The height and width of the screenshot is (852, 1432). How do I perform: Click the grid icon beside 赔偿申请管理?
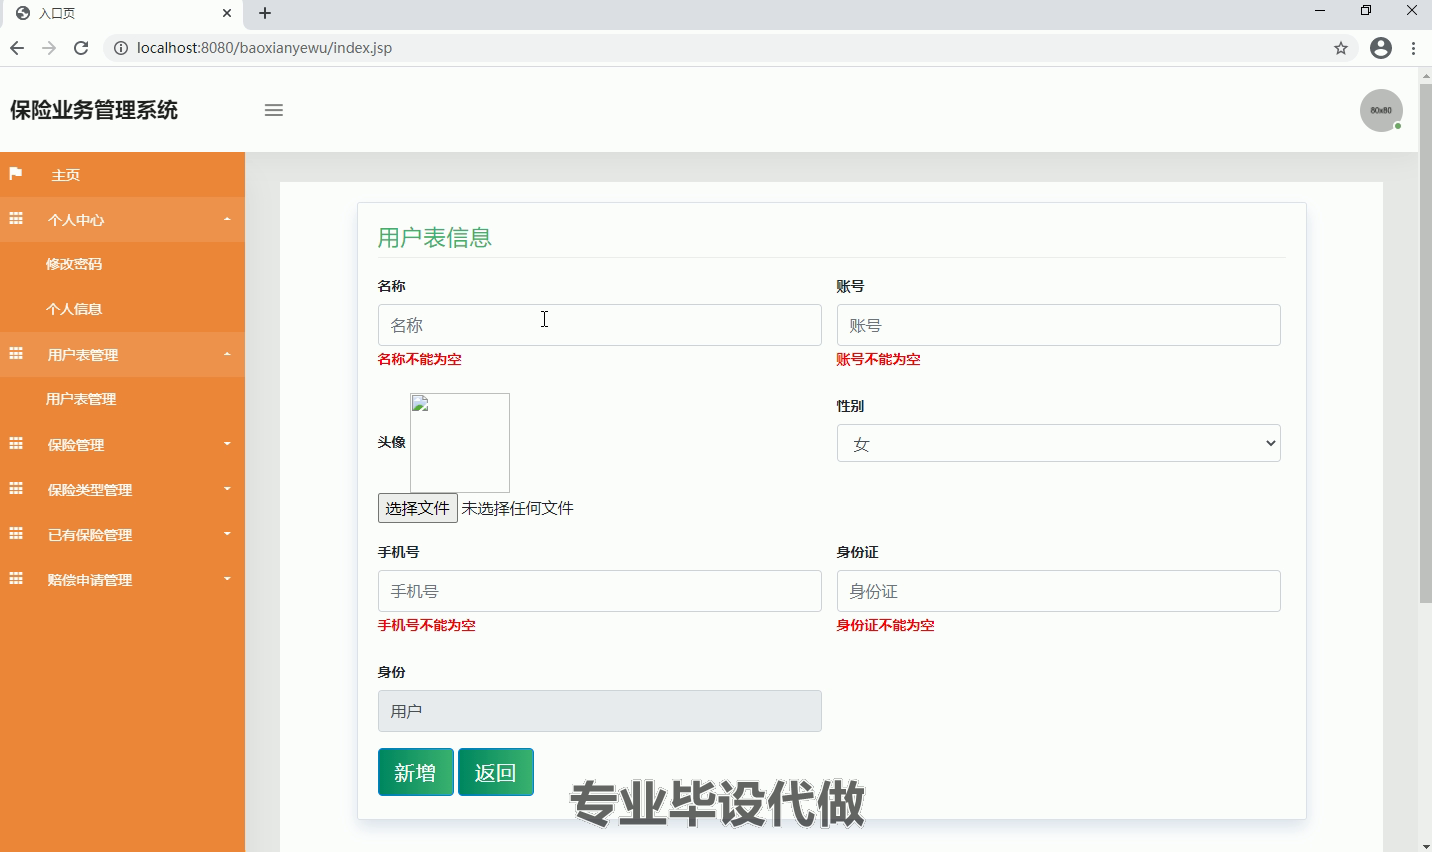coord(16,579)
